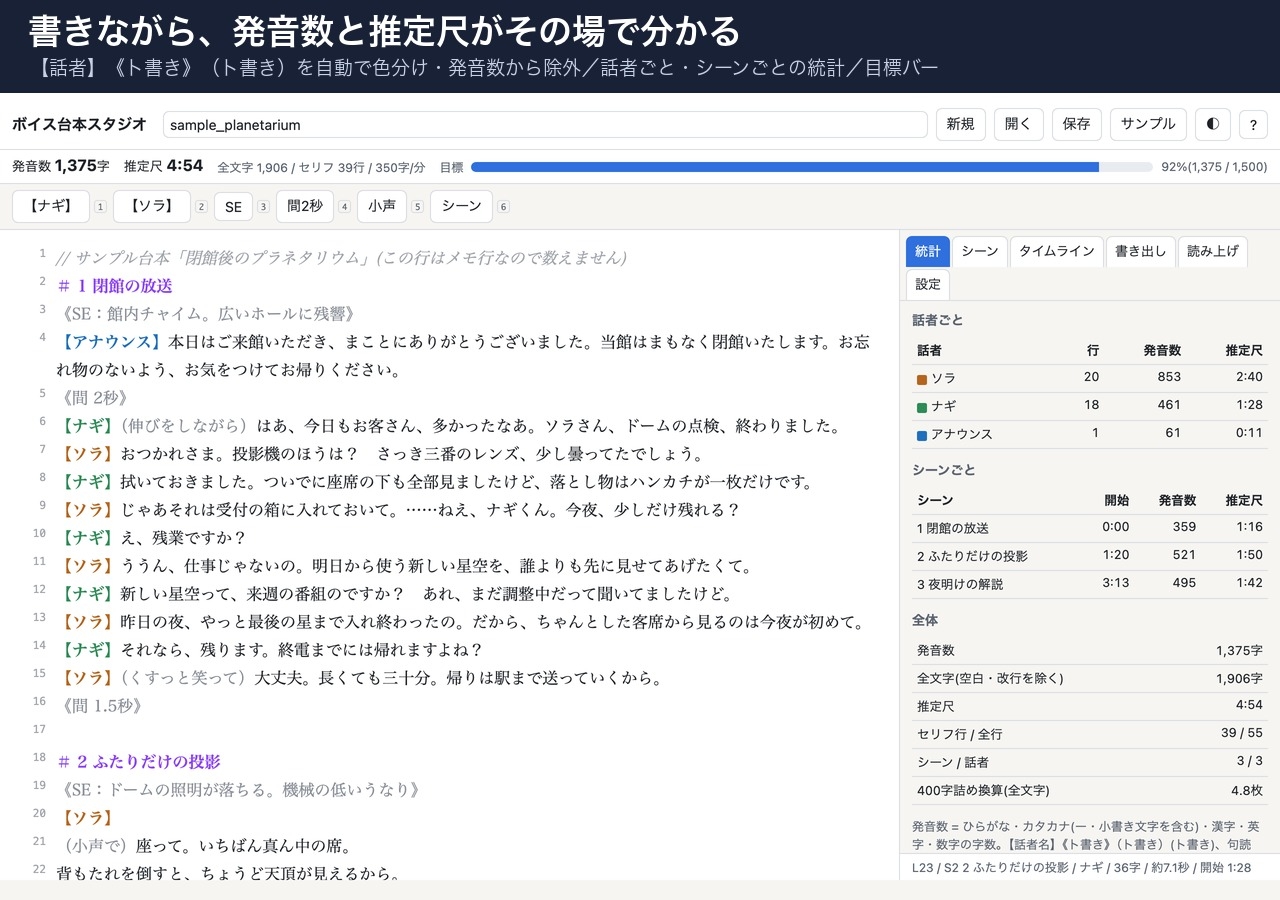Click the セリフ行 / 全行 row
The width and height of the screenshot is (1280, 900).
[x=1090, y=734]
